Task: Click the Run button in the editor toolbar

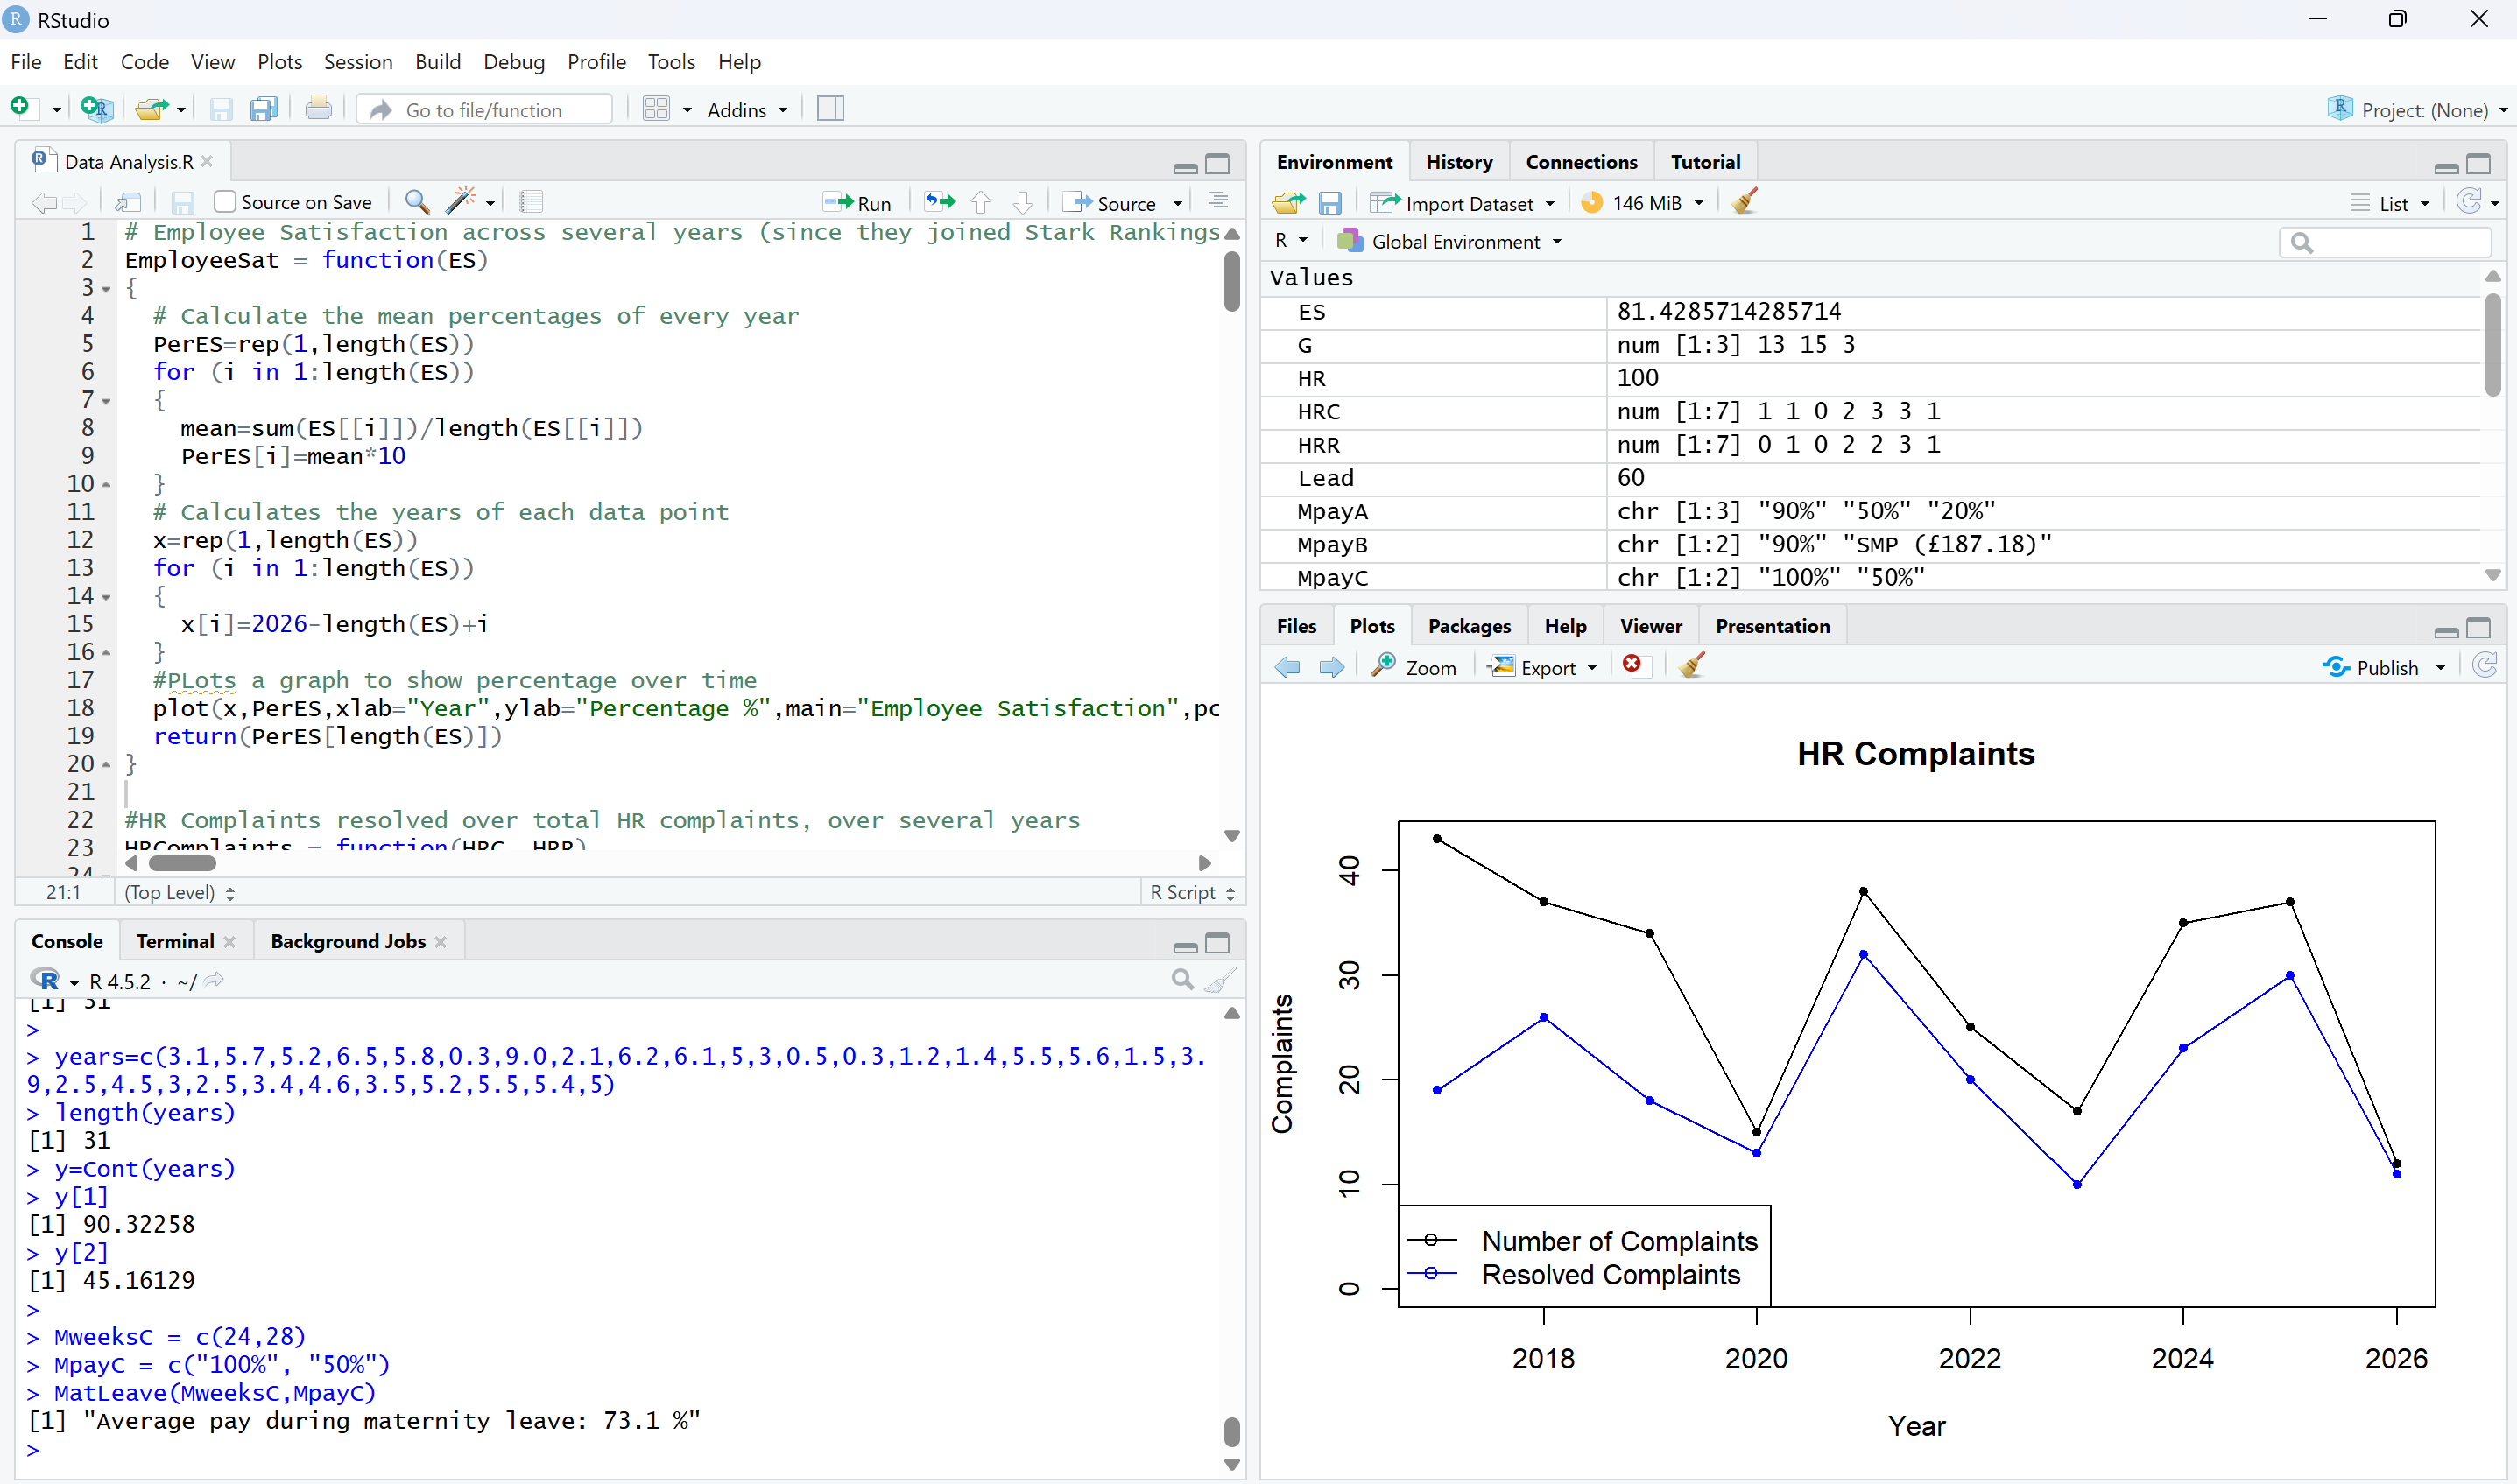Action: click(x=858, y=203)
